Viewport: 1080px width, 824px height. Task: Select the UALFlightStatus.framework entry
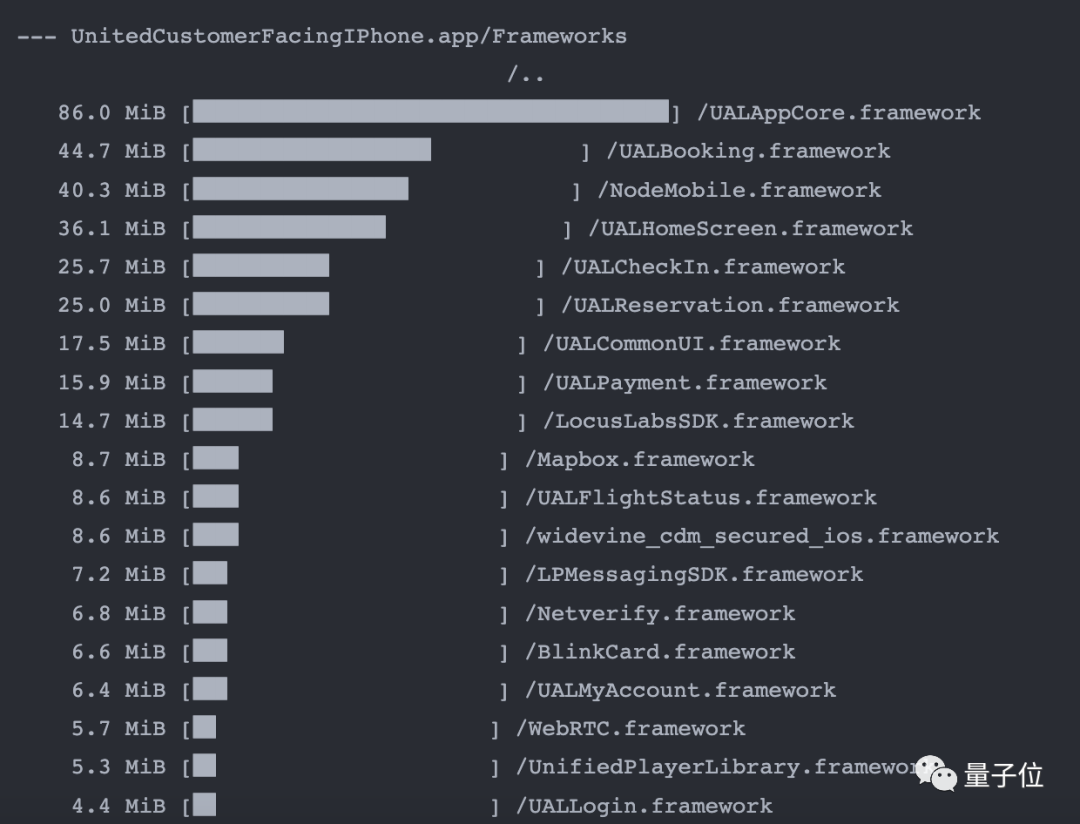click(x=701, y=498)
